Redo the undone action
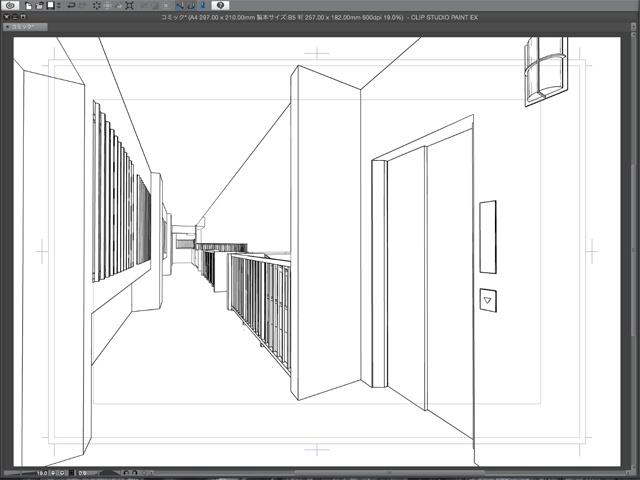Viewport: 640px width, 480px height. 82,5
